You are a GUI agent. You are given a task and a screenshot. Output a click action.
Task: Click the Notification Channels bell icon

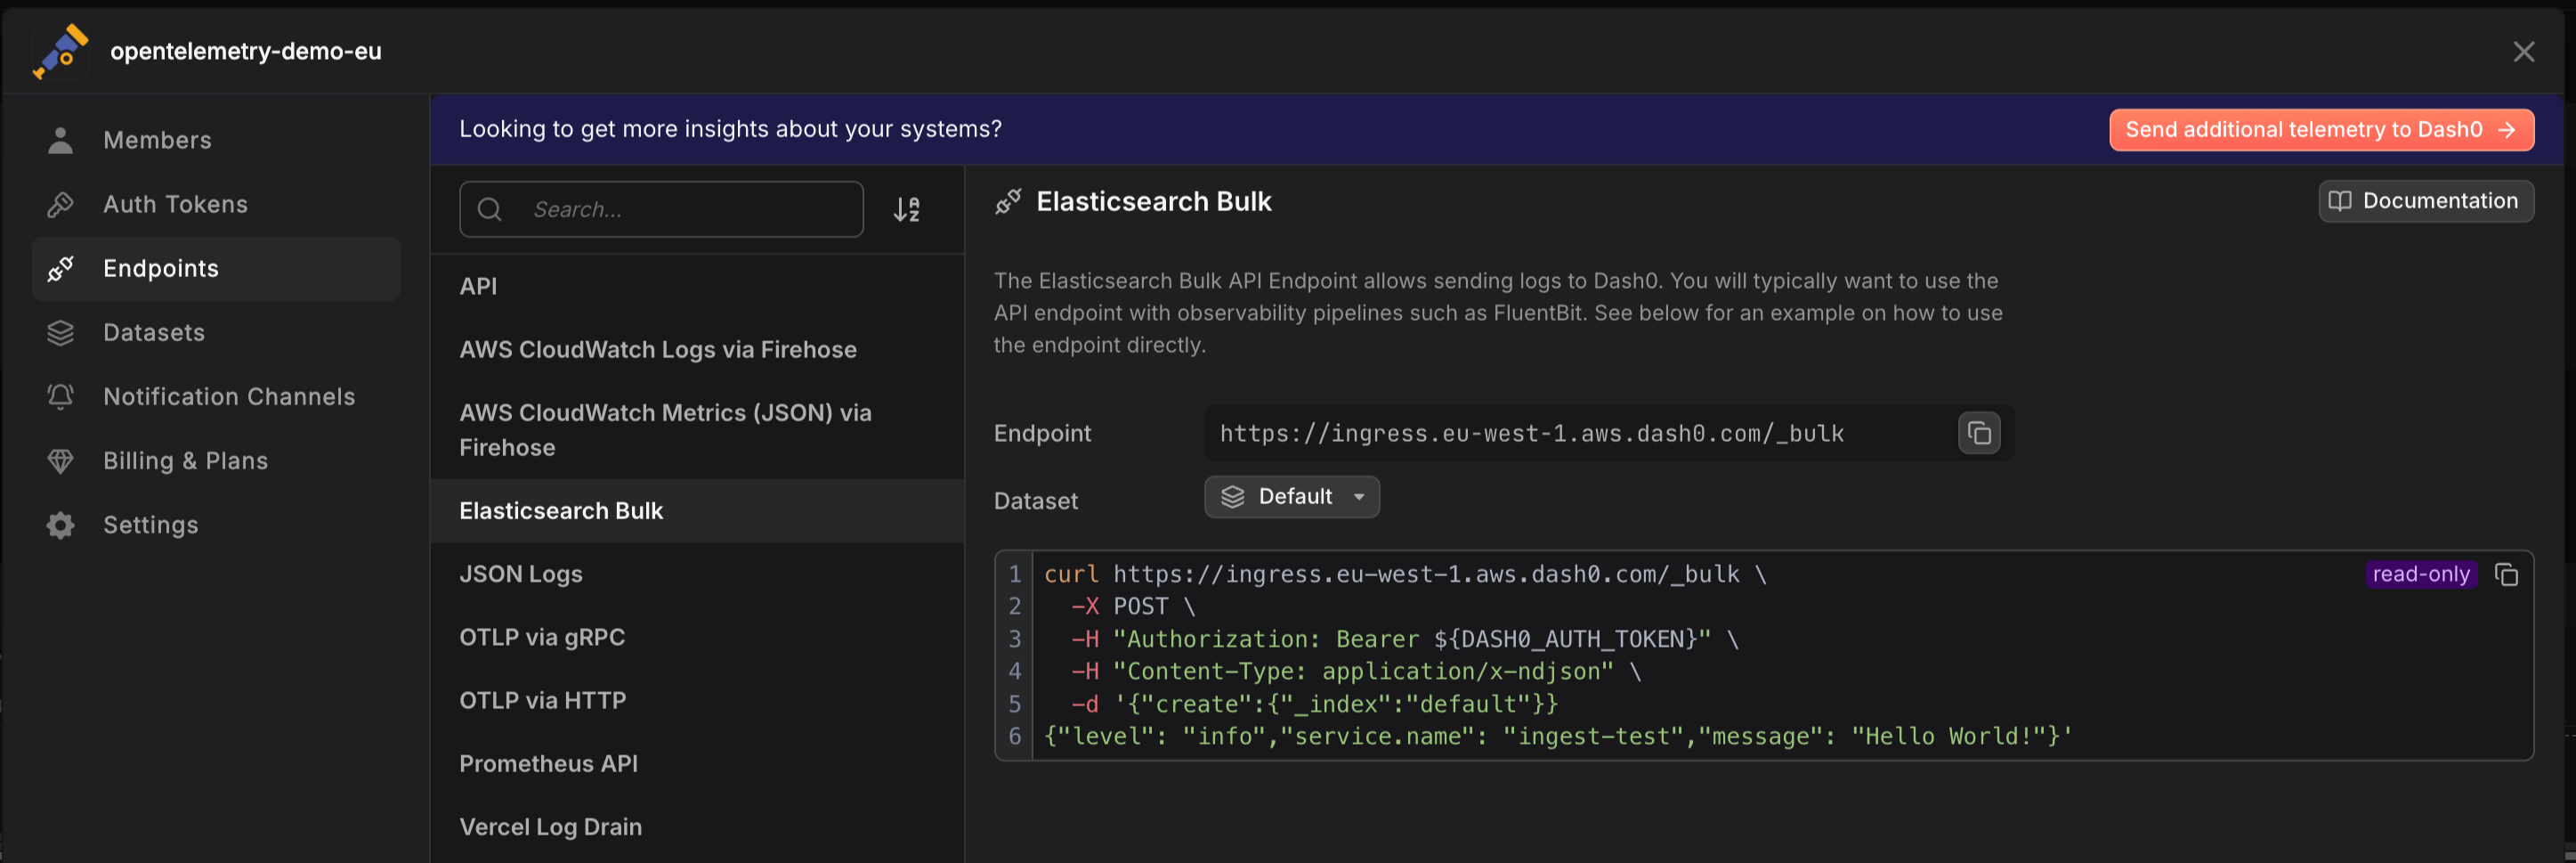click(60, 396)
